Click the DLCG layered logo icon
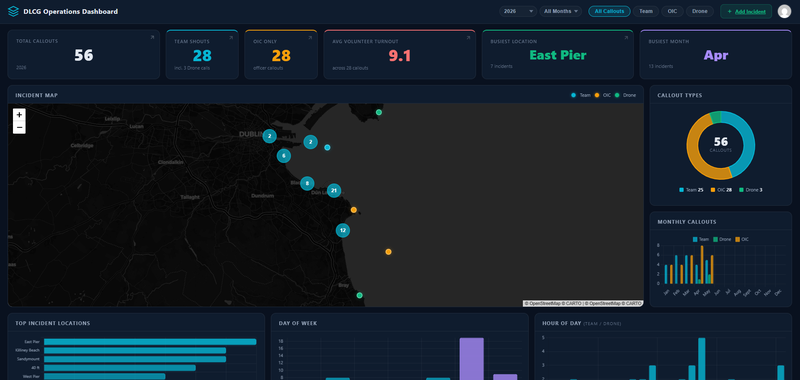Image resolution: width=800 pixels, height=380 pixels. 13,11
